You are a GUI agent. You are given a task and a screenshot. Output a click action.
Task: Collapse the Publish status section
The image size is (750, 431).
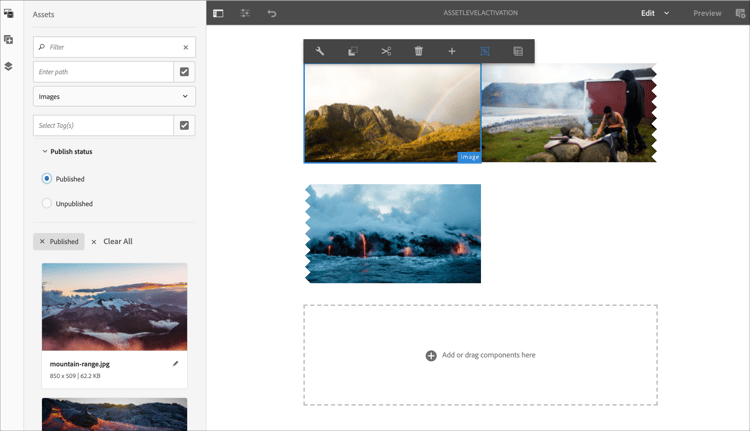pos(67,151)
